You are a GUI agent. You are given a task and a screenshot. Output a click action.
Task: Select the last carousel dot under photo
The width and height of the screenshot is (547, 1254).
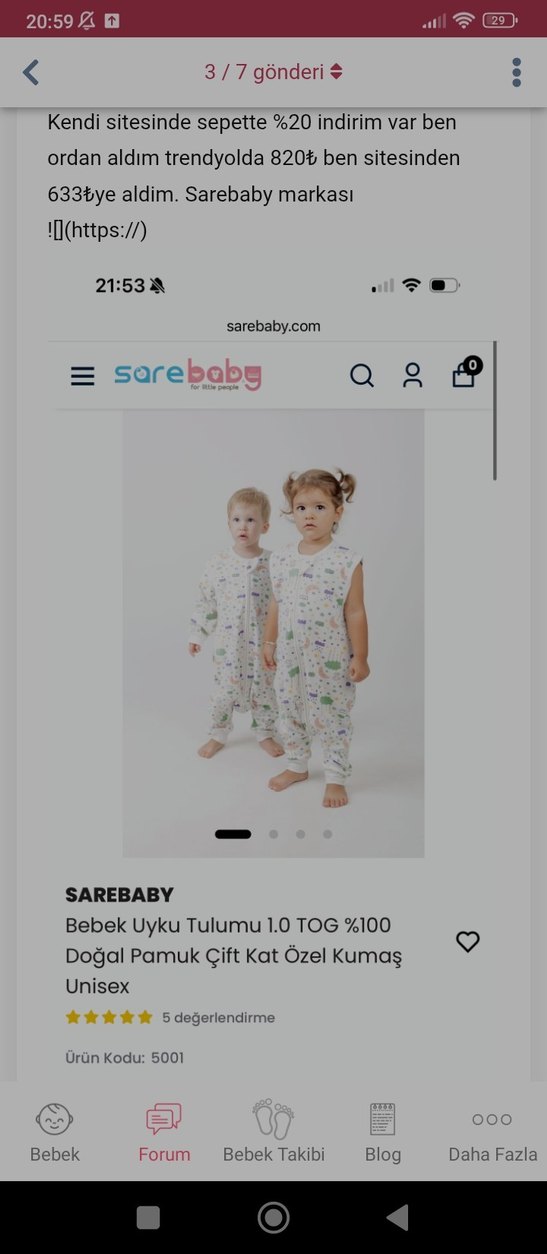coord(327,833)
